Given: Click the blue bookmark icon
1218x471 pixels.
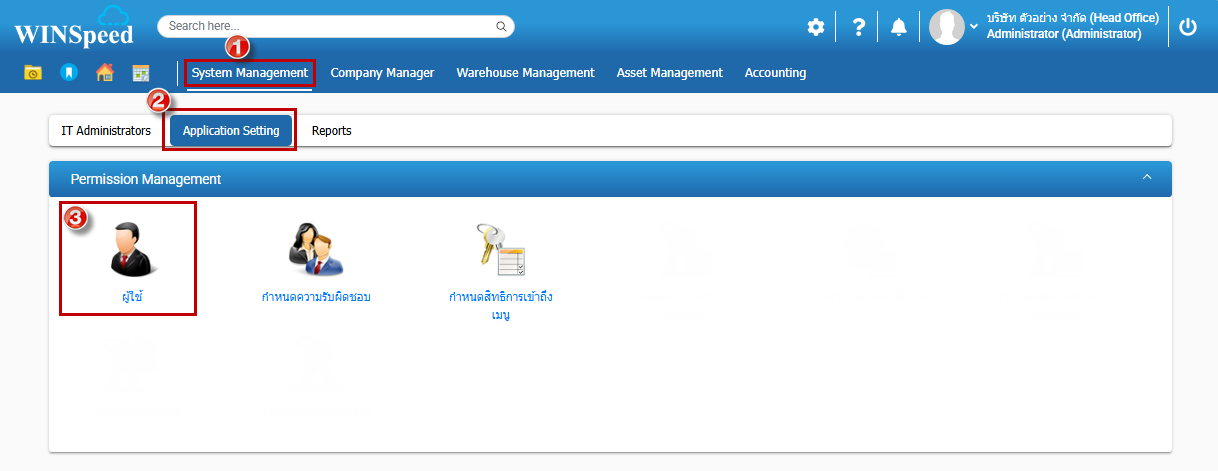Looking at the screenshot, I should click(x=68, y=73).
